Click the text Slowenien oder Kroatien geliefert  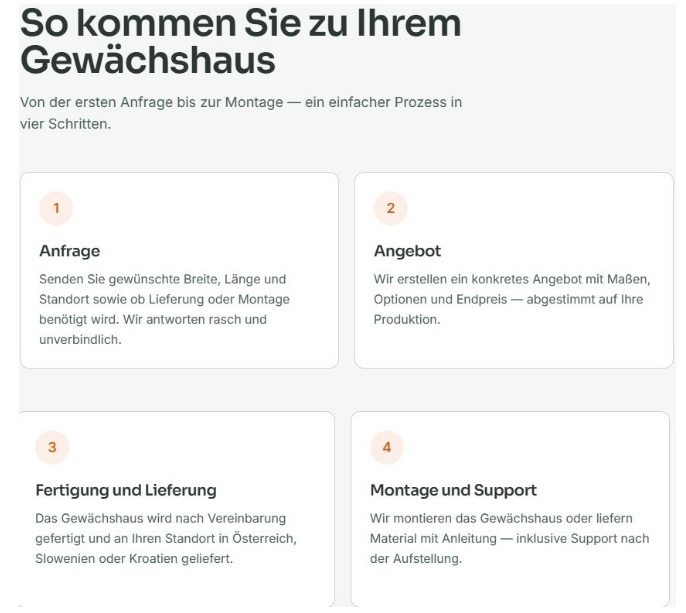pyautogui.click(x=134, y=559)
